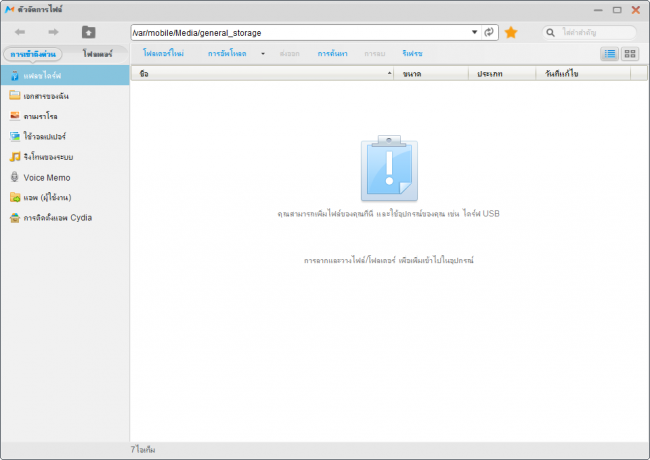Switch to grid view icon
This screenshot has width=650, height=460.
pos(630,53)
